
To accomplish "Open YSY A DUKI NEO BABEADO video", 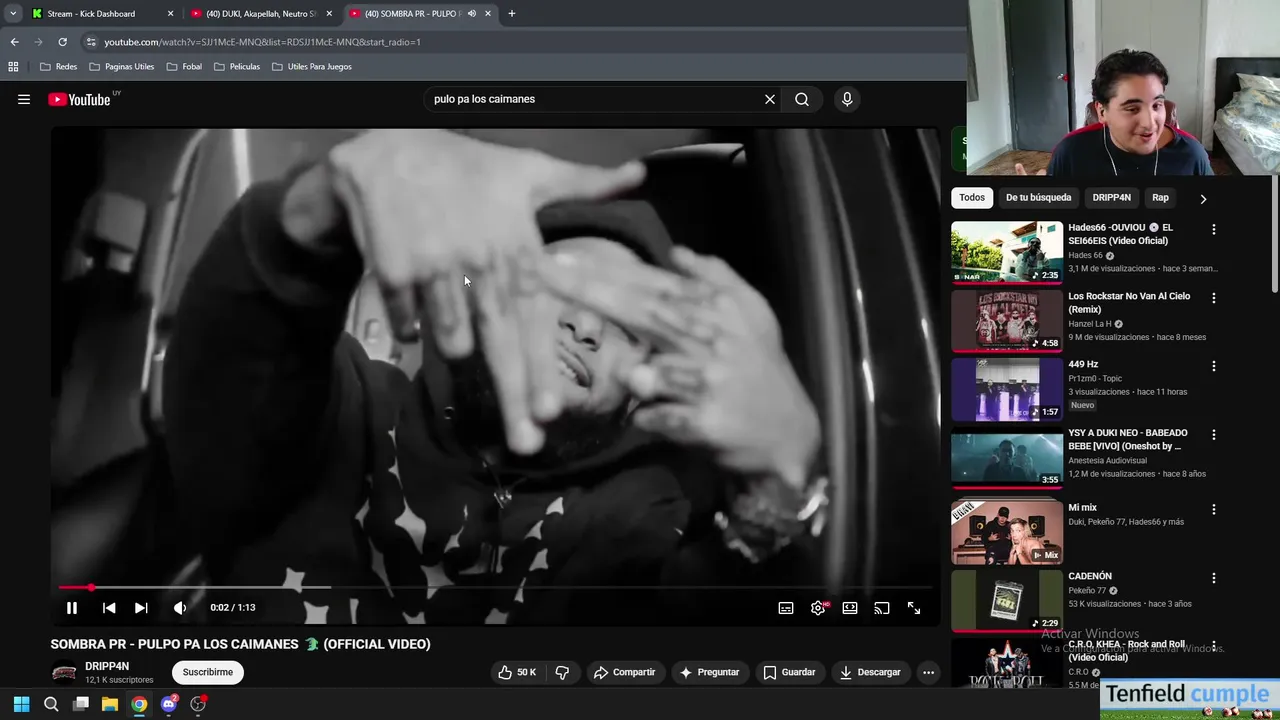I will click(1007, 458).
